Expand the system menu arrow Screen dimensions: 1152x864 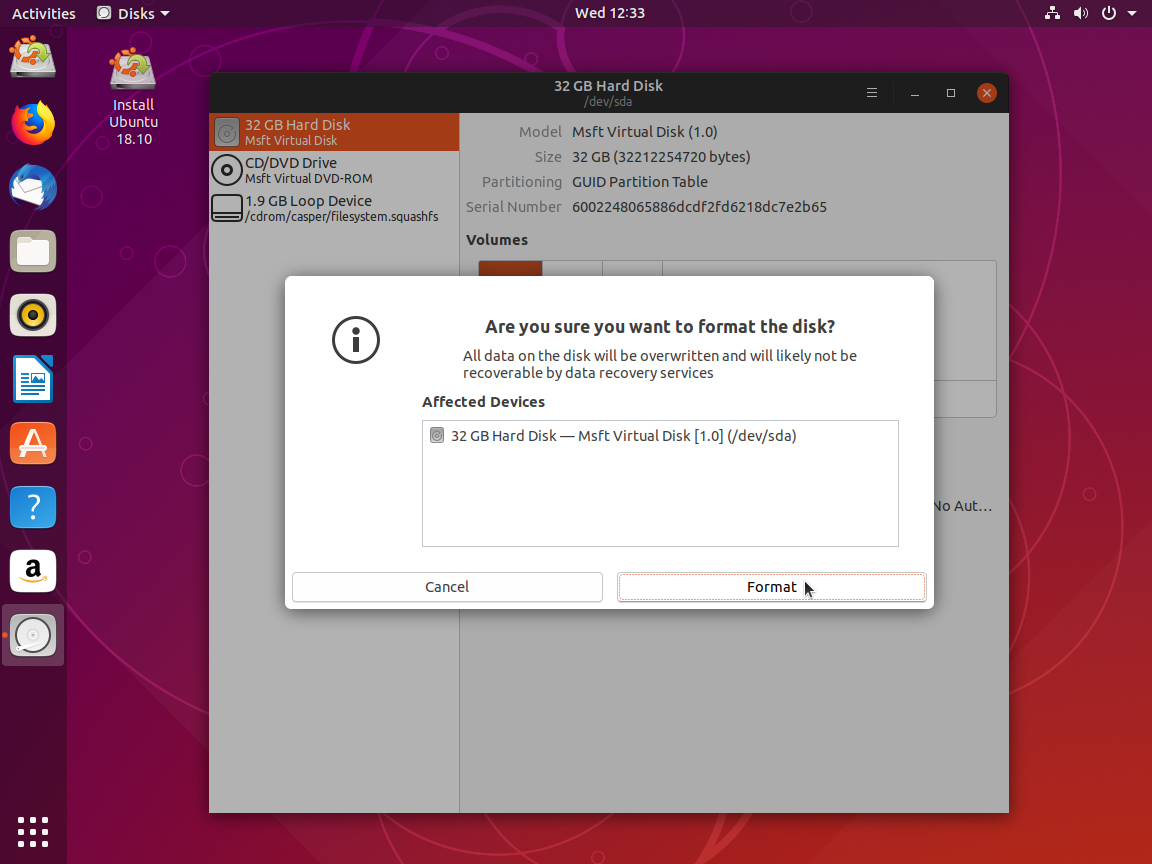click(1132, 13)
